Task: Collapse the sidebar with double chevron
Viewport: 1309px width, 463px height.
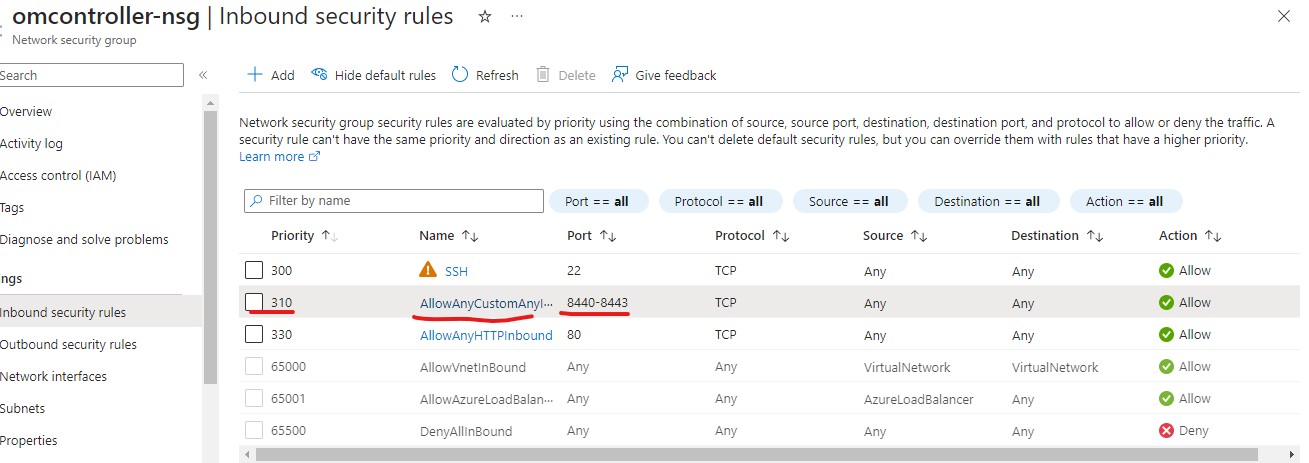Action: 203,75
